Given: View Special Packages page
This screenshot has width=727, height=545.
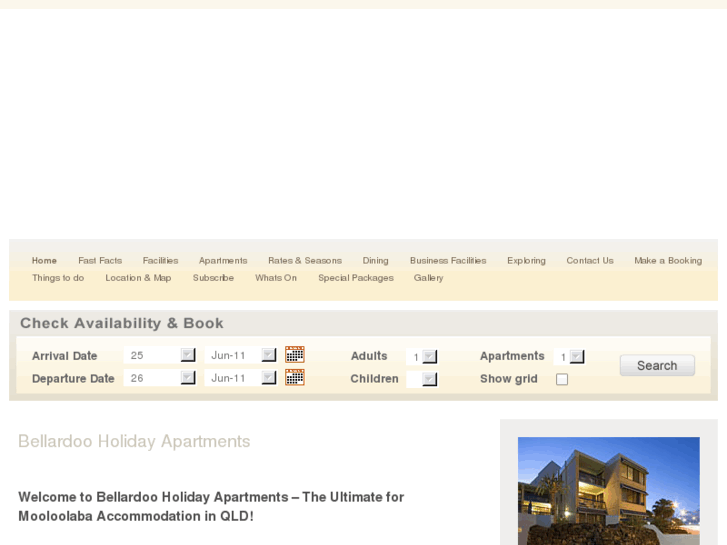Looking at the screenshot, I should tap(356, 278).
